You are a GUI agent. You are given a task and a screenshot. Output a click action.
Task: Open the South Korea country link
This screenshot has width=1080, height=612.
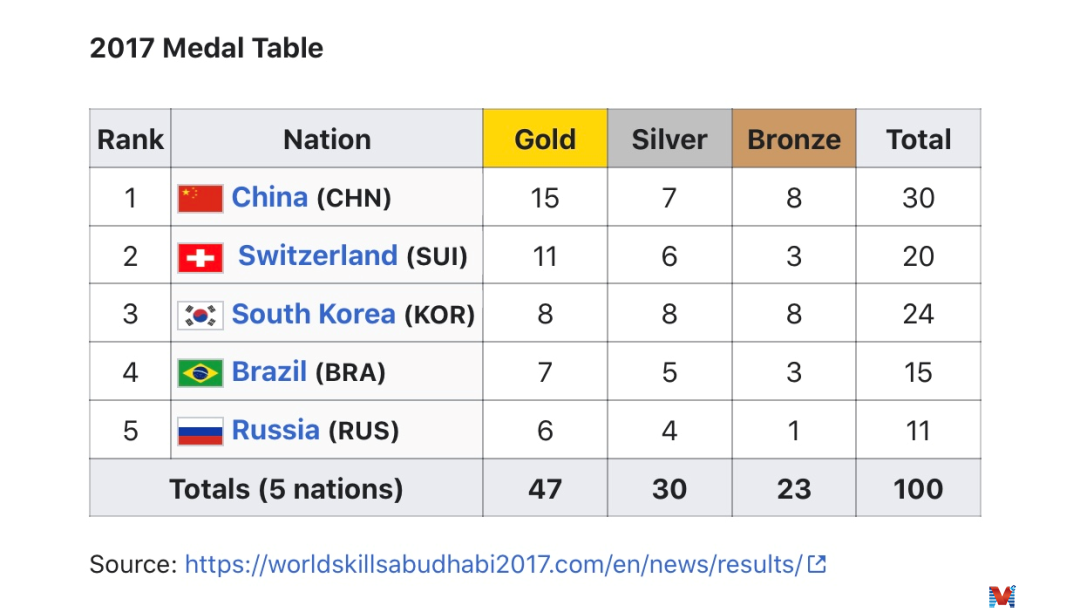pyautogui.click(x=313, y=314)
